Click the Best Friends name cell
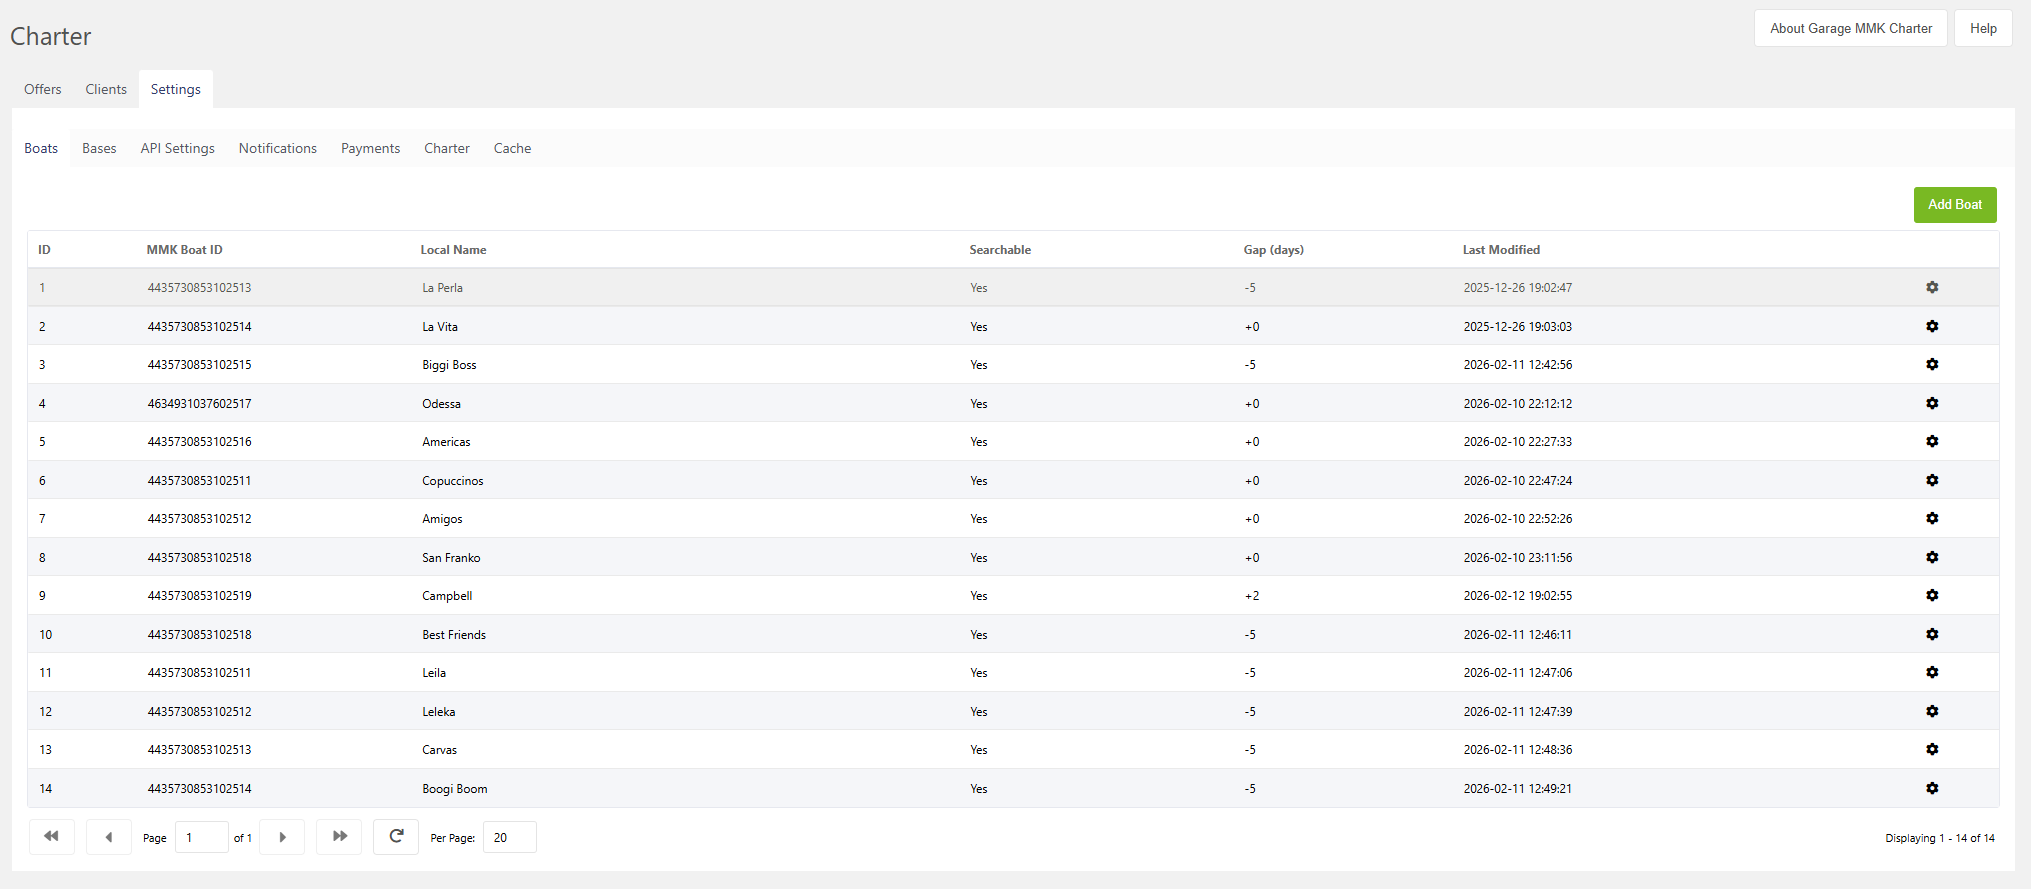The width and height of the screenshot is (2031, 889). pyautogui.click(x=454, y=635)
